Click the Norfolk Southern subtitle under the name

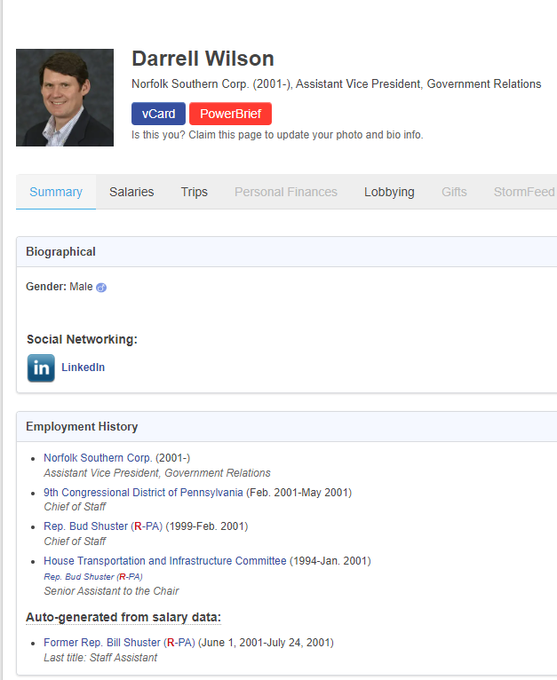point(336,84)
